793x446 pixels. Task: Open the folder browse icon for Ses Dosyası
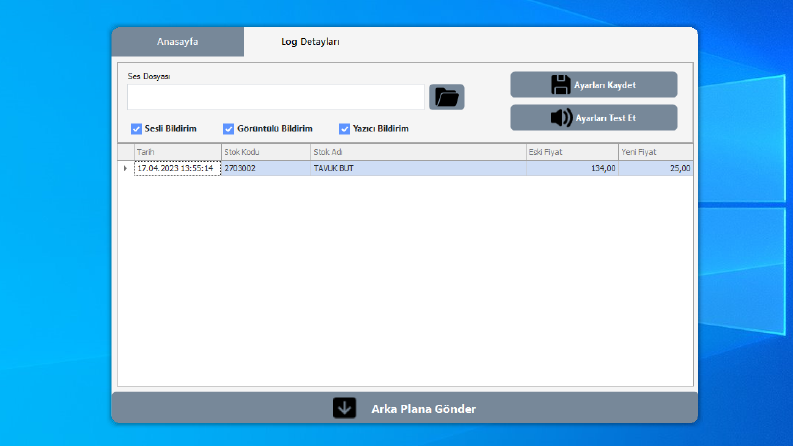point(447,97)
